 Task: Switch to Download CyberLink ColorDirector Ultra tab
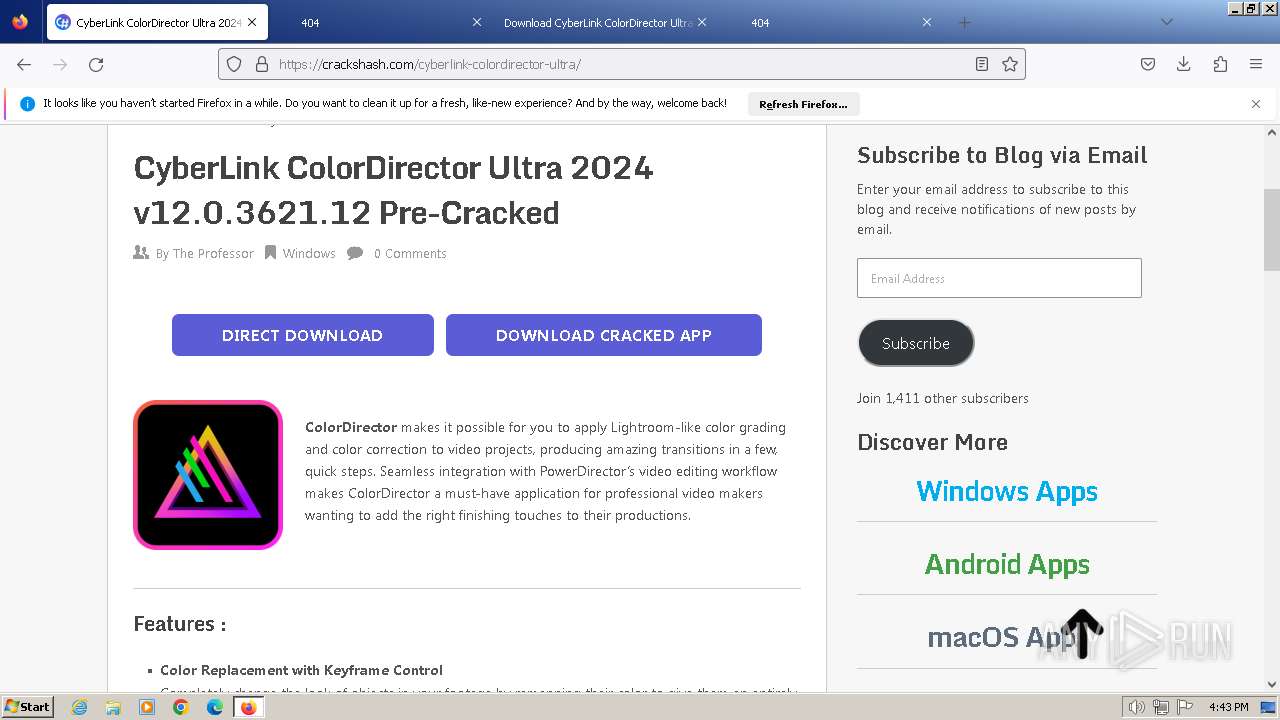[x=598, y=22]
